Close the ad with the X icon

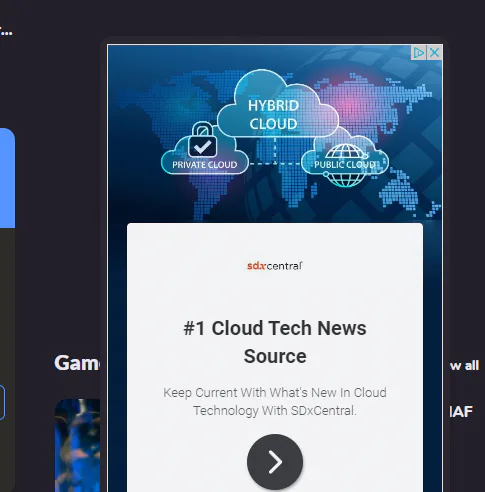pyautogui.click(x=435, y=53)
